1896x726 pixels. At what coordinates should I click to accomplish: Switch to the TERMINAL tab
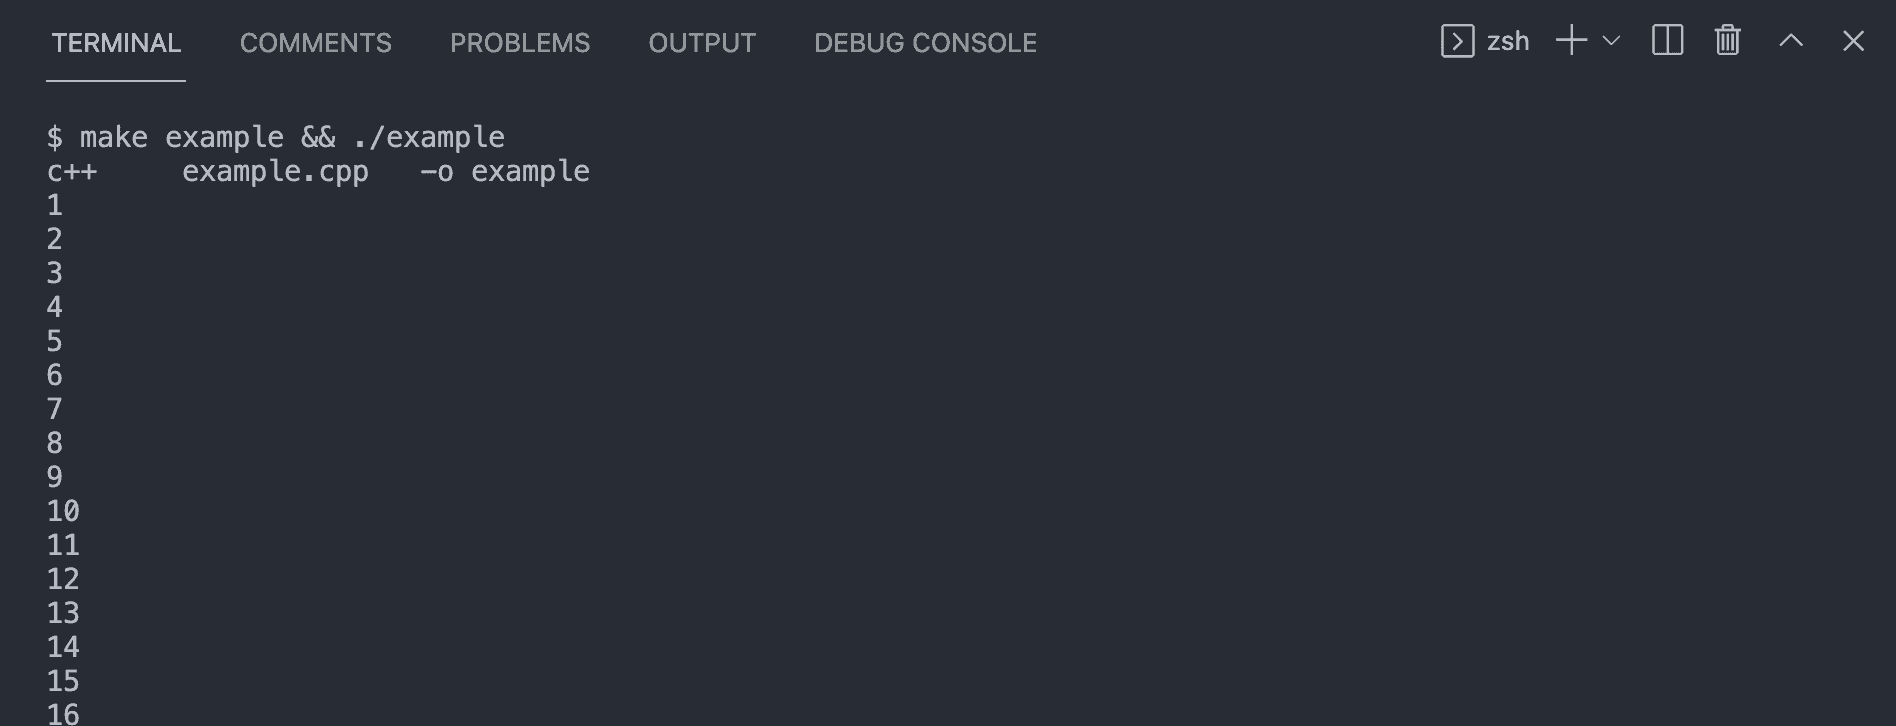click(116, 43)
